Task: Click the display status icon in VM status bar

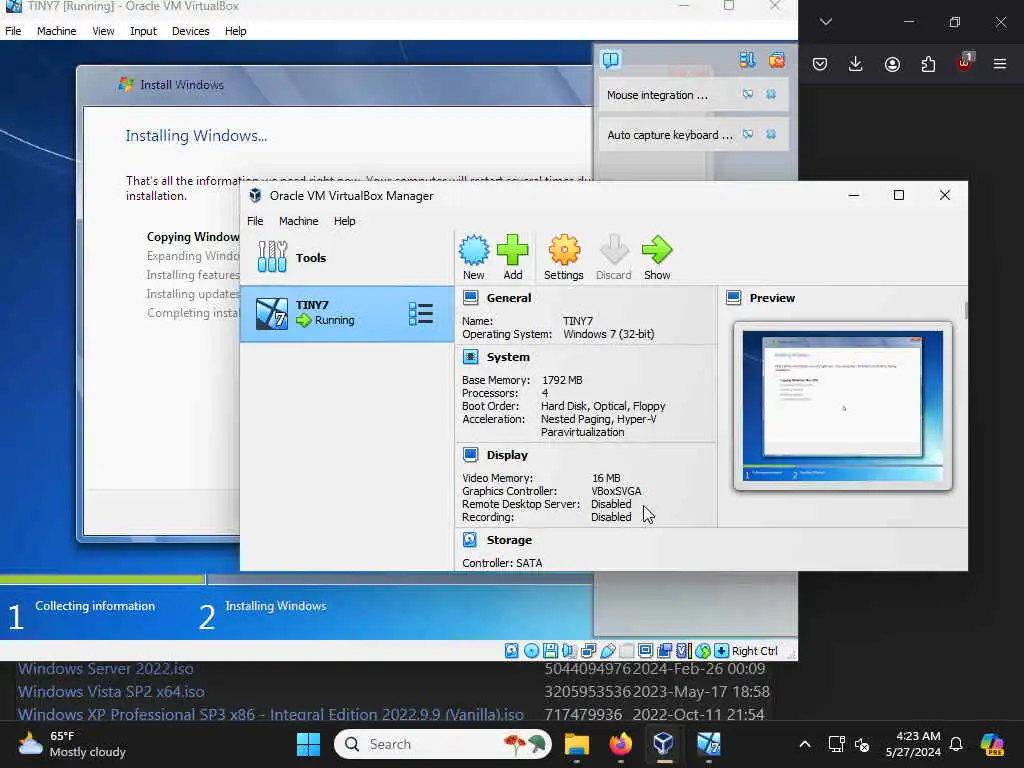Action: [645, 650]
